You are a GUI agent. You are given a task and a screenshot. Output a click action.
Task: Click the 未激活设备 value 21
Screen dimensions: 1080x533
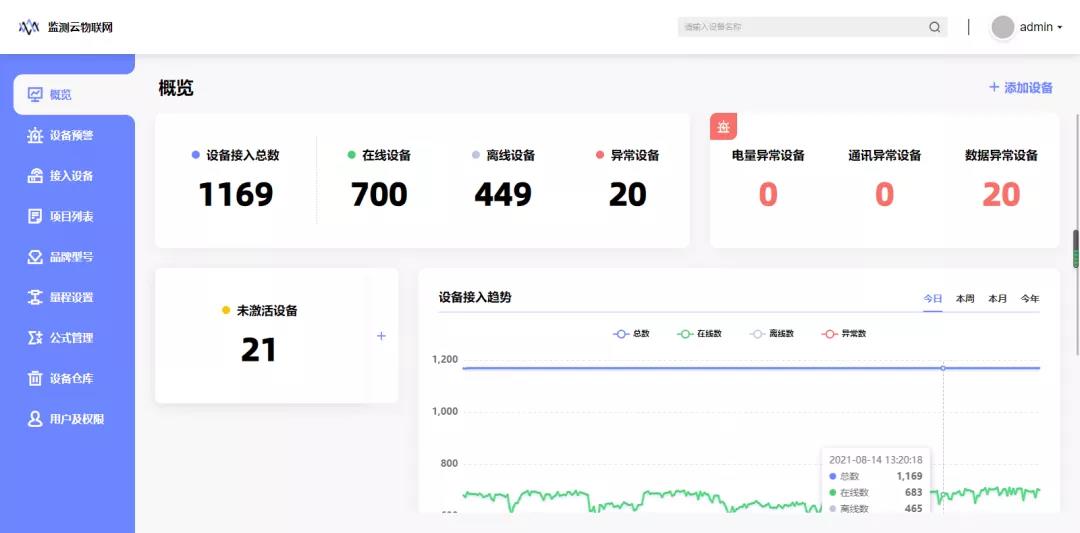(x=258, y=350)
